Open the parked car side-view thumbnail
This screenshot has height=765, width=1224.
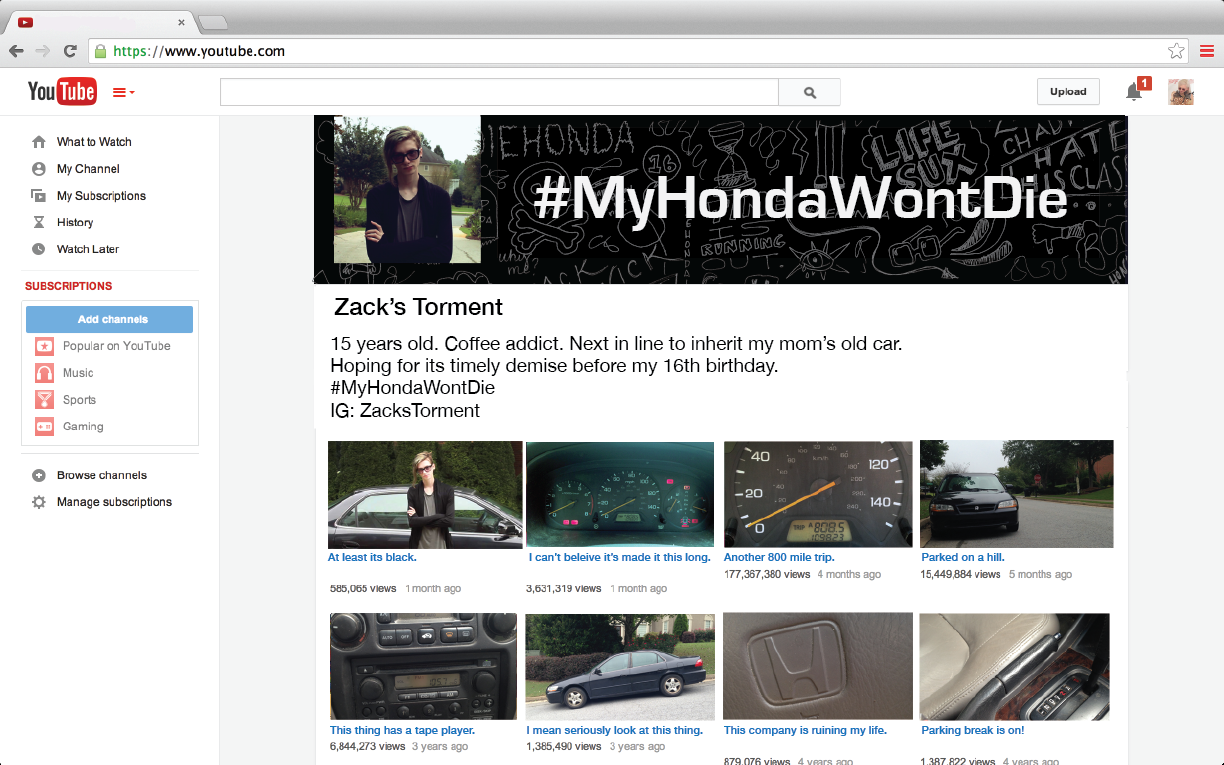[620, 667]
